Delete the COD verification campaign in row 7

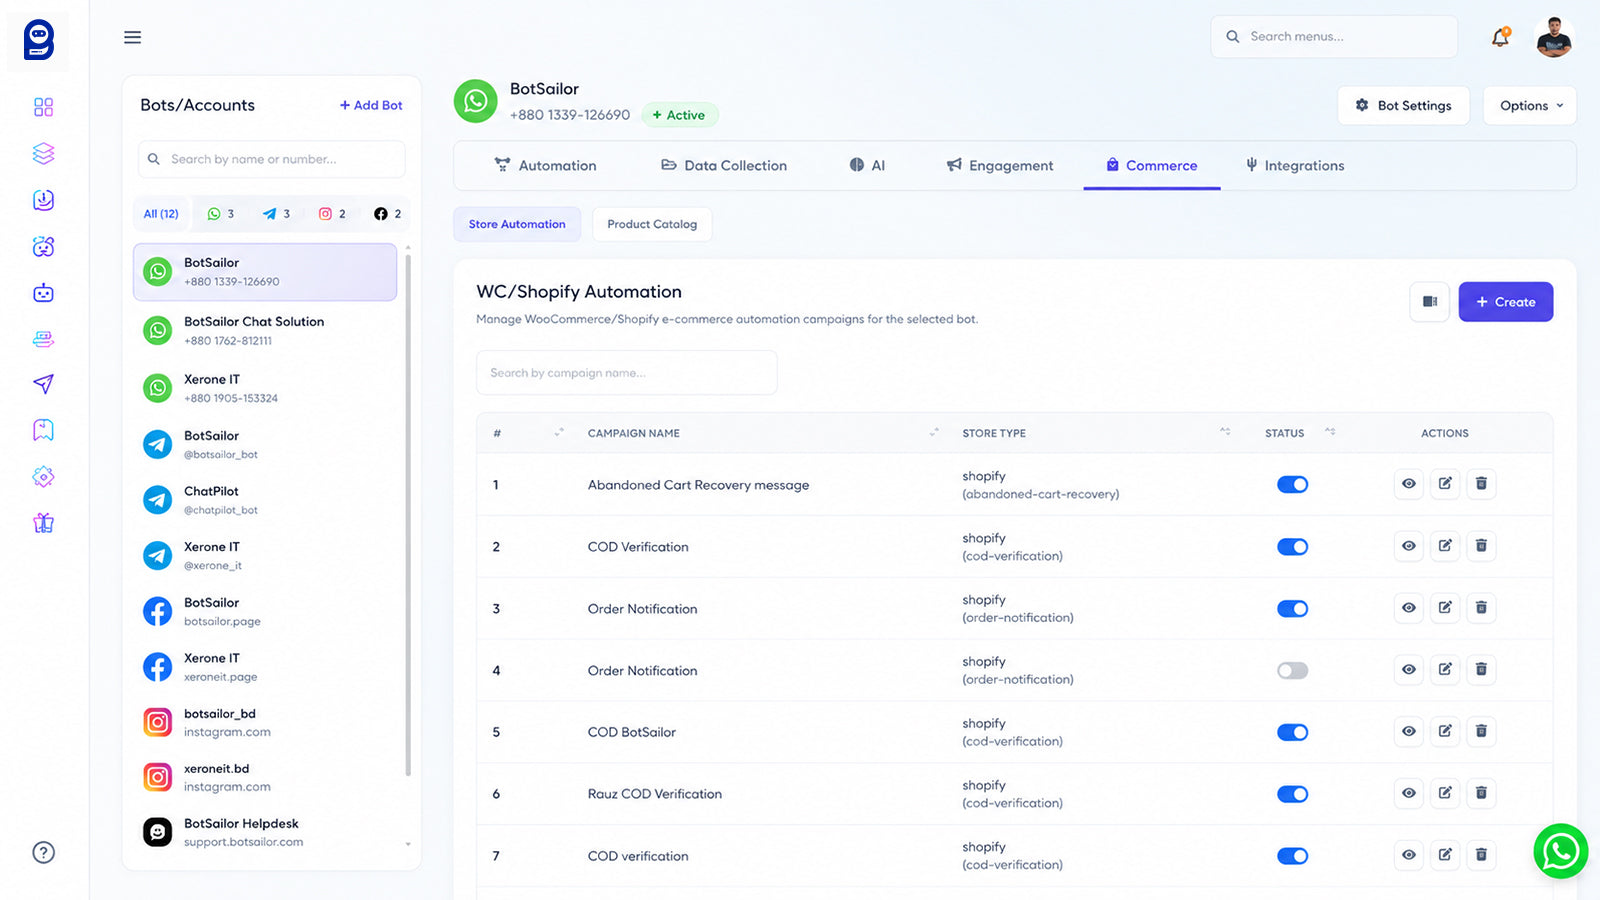pos(1481,855)
